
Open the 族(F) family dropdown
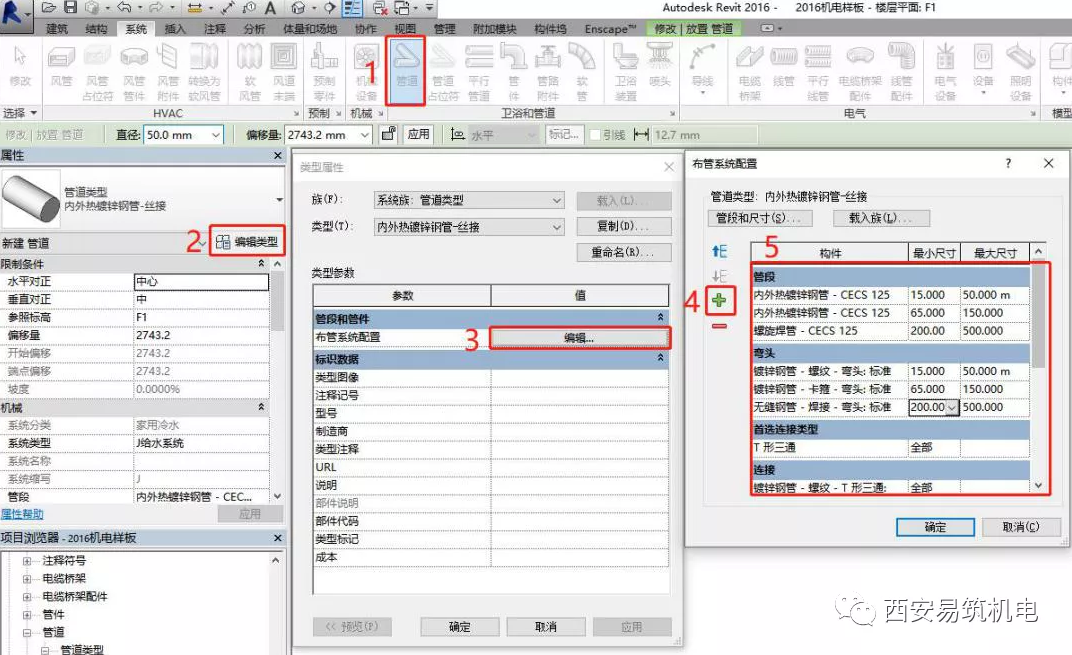(557, 200)
